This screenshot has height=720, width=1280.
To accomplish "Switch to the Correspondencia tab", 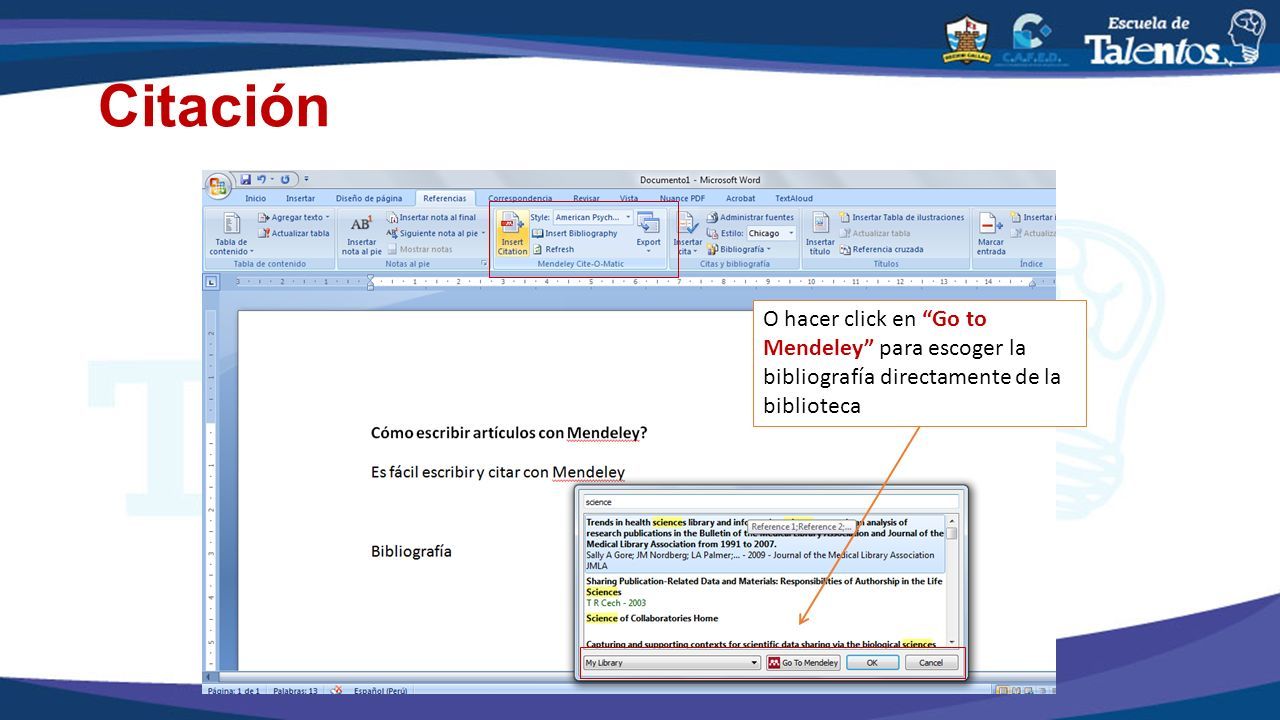I will click(x=520, y=198).
